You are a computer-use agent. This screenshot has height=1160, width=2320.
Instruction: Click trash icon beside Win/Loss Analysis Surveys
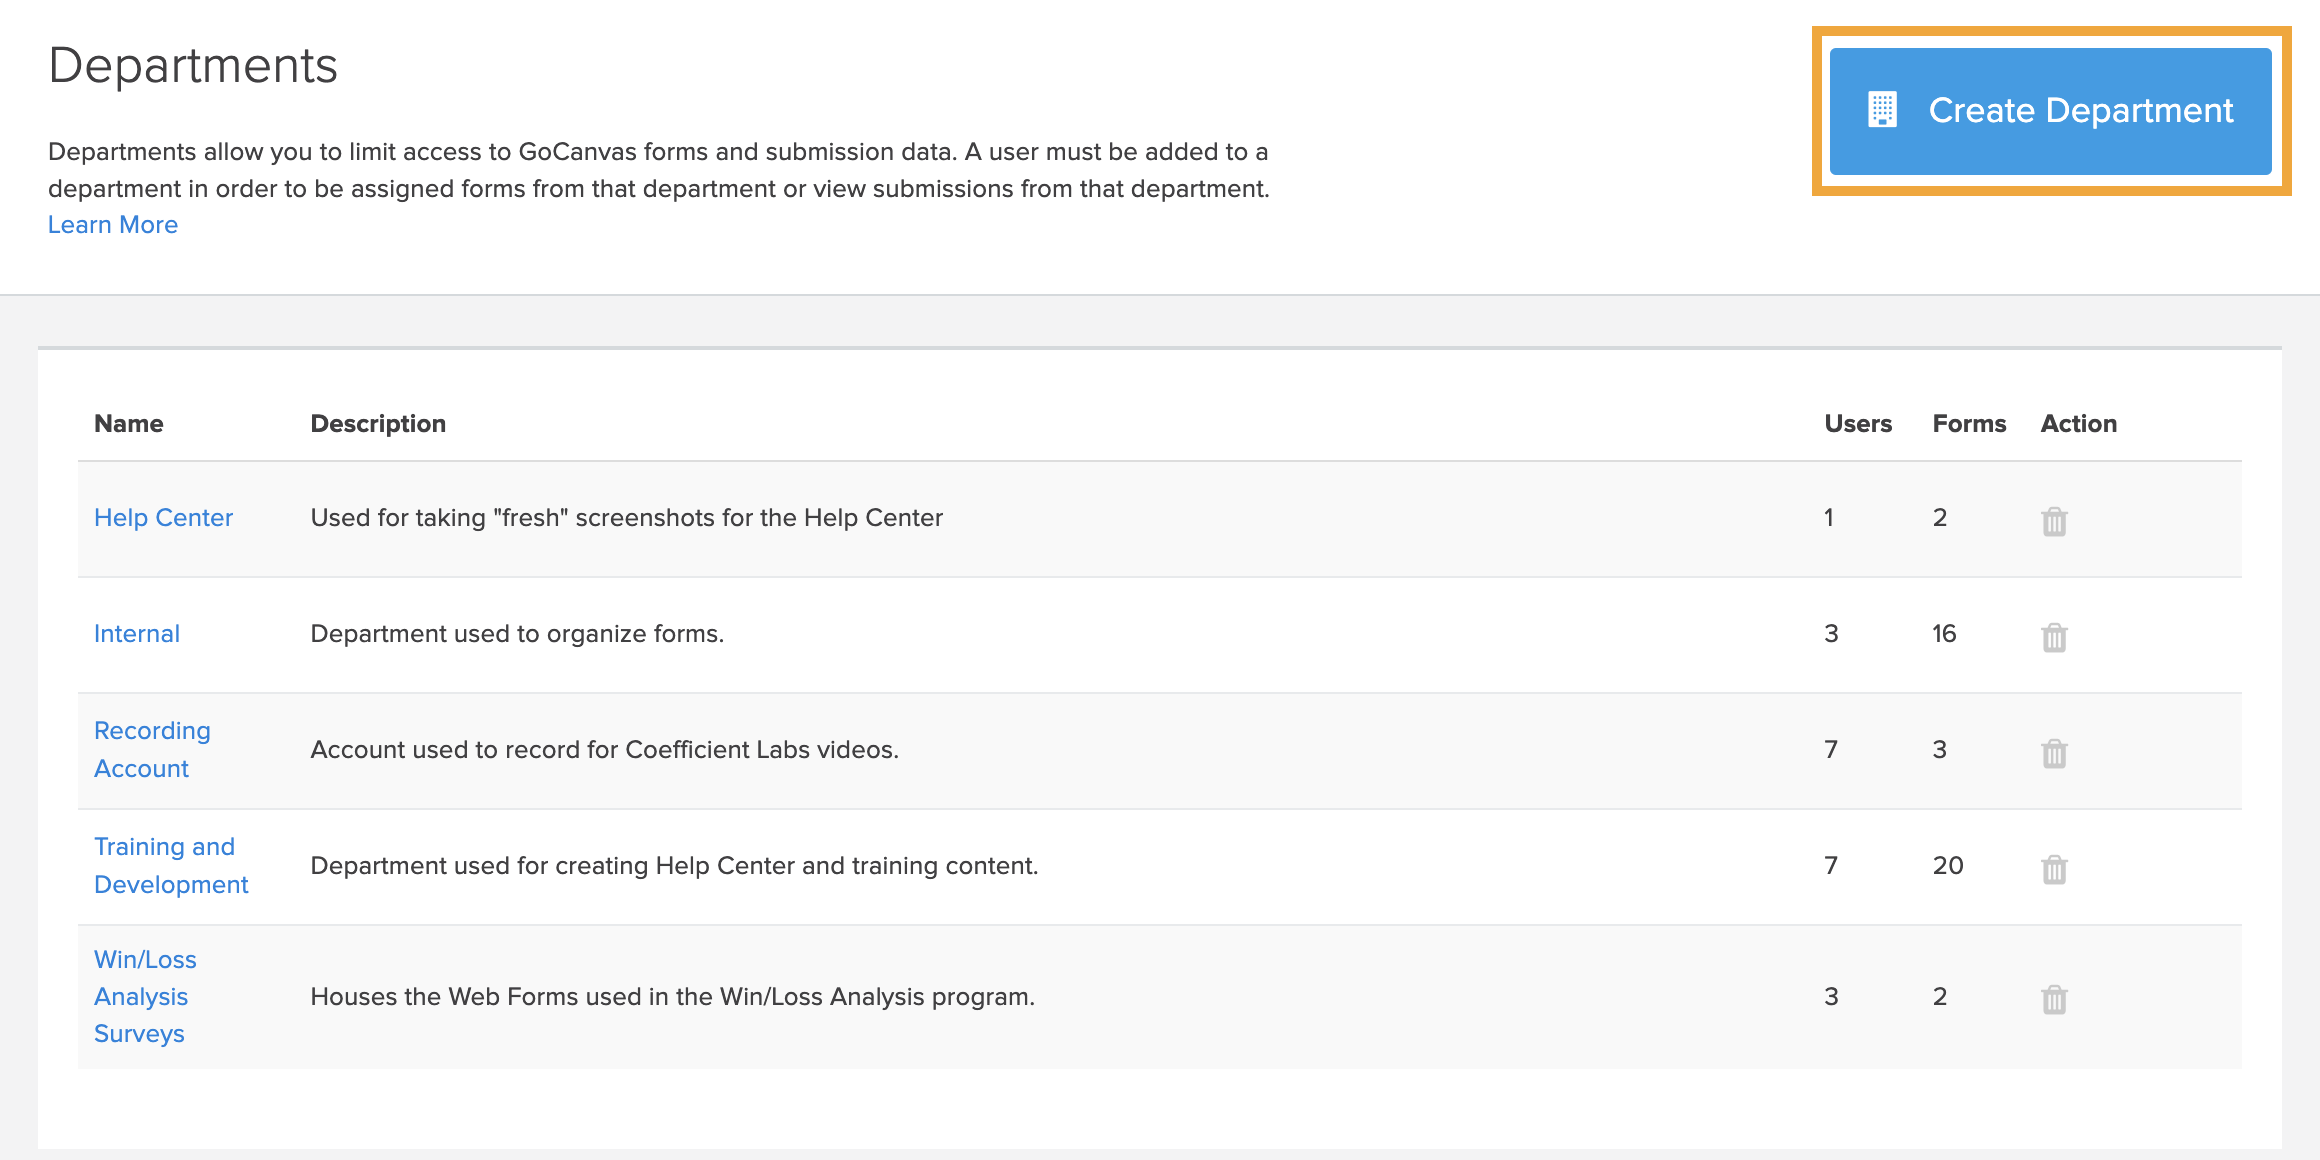(x=2055, y=997)
